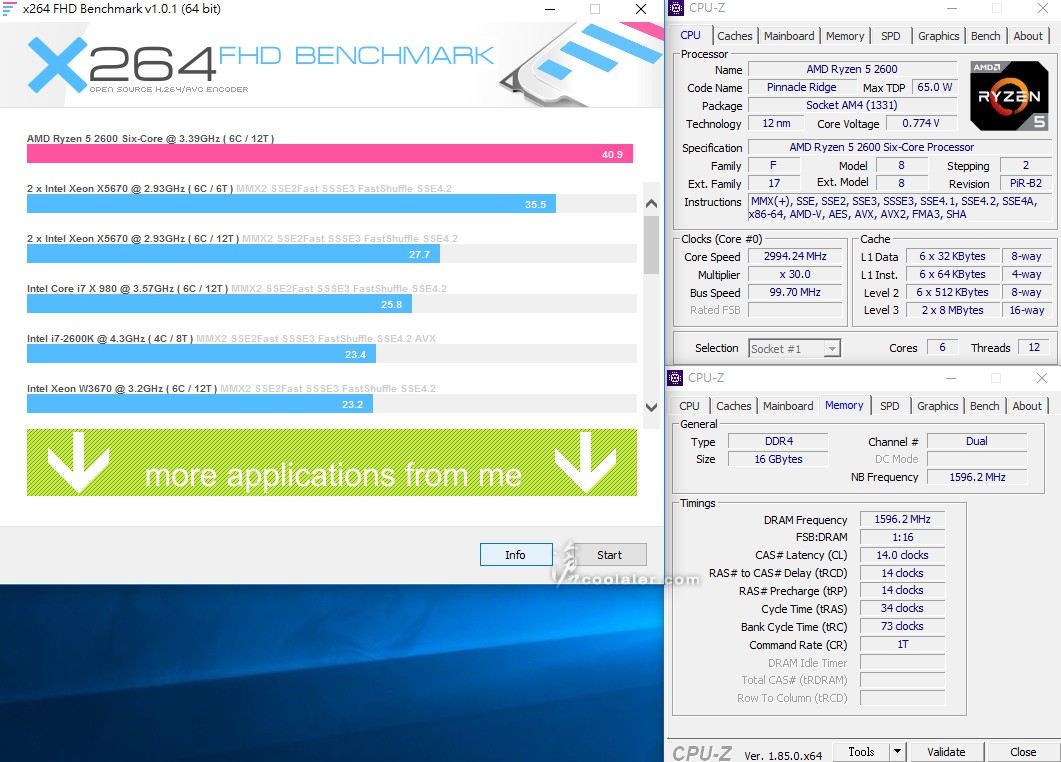Viewport: 1061px width, 762px height.
Task: Click the Level 2 cache value "6 x 512 KBytes"
Action: coord(952,292)
